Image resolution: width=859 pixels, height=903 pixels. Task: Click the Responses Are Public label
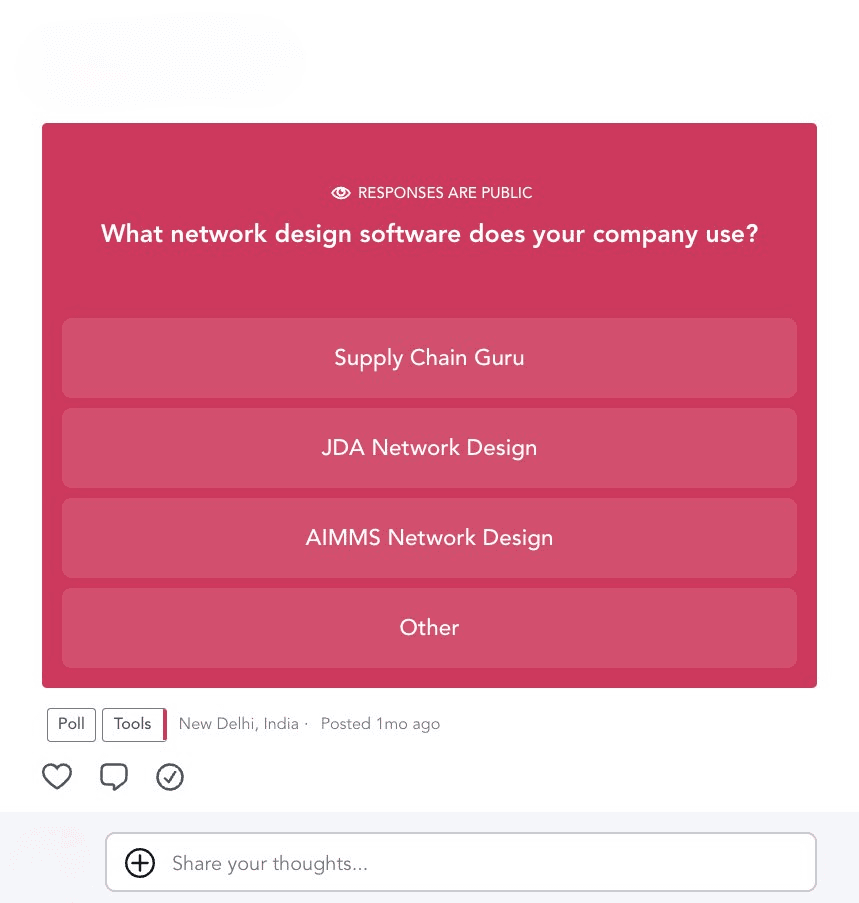[445, 193]
